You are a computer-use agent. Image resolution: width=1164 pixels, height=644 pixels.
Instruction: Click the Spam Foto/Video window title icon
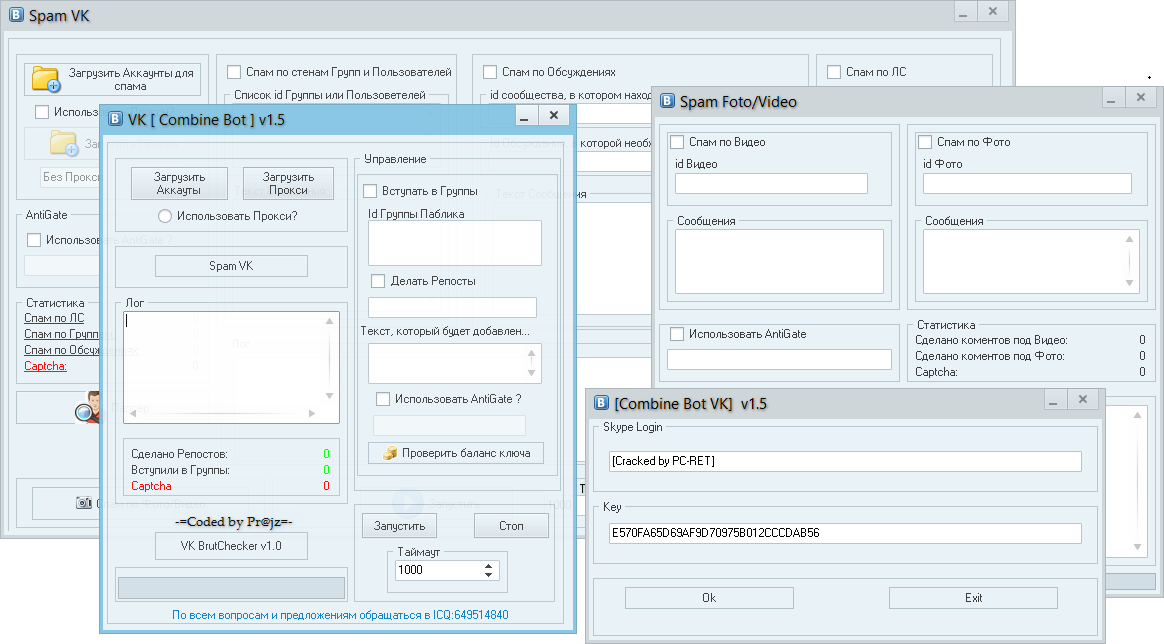pyautogui.click(x=667, y=101)
